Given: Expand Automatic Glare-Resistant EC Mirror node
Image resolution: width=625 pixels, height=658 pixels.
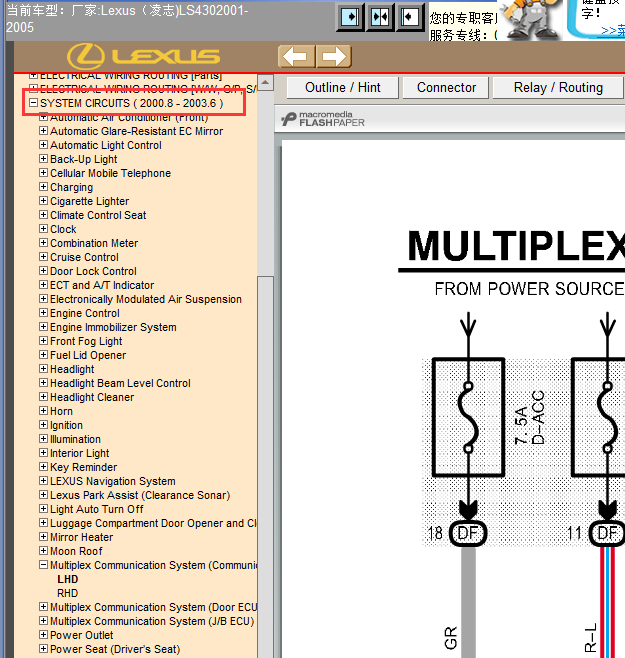Looking at the screenshot, I should [43, 131].
